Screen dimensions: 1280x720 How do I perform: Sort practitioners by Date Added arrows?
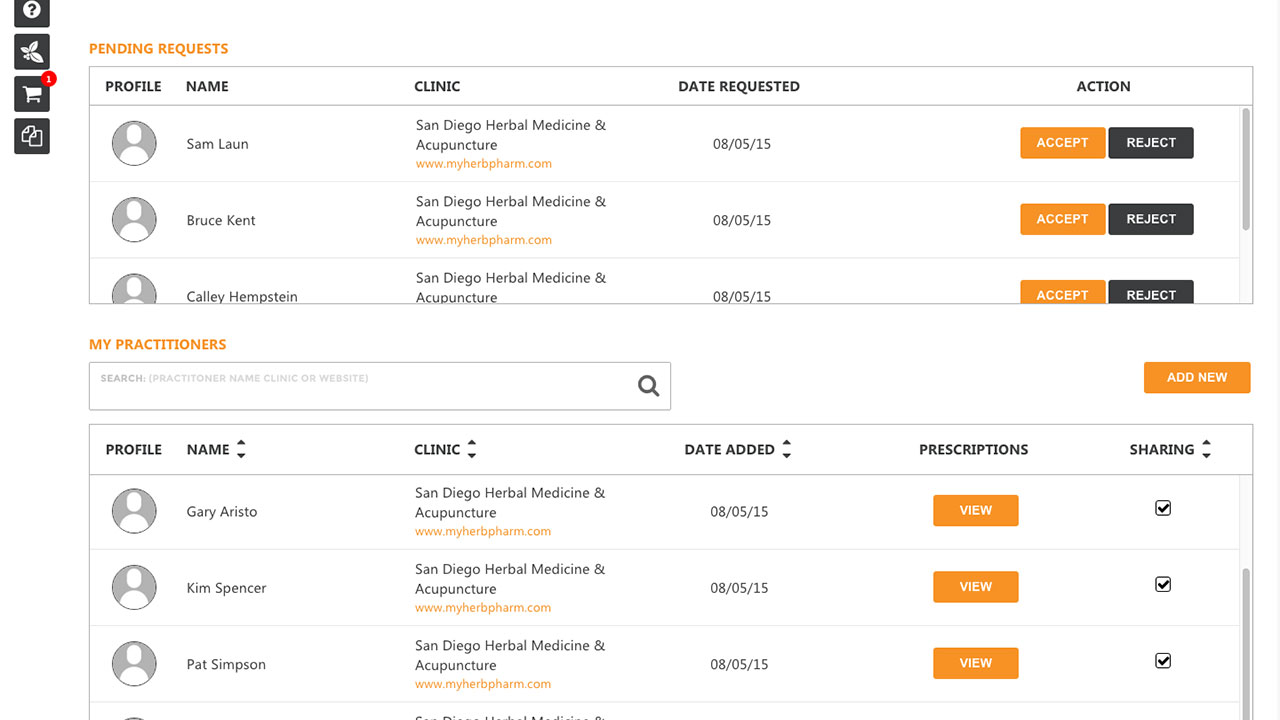[787, 449]
